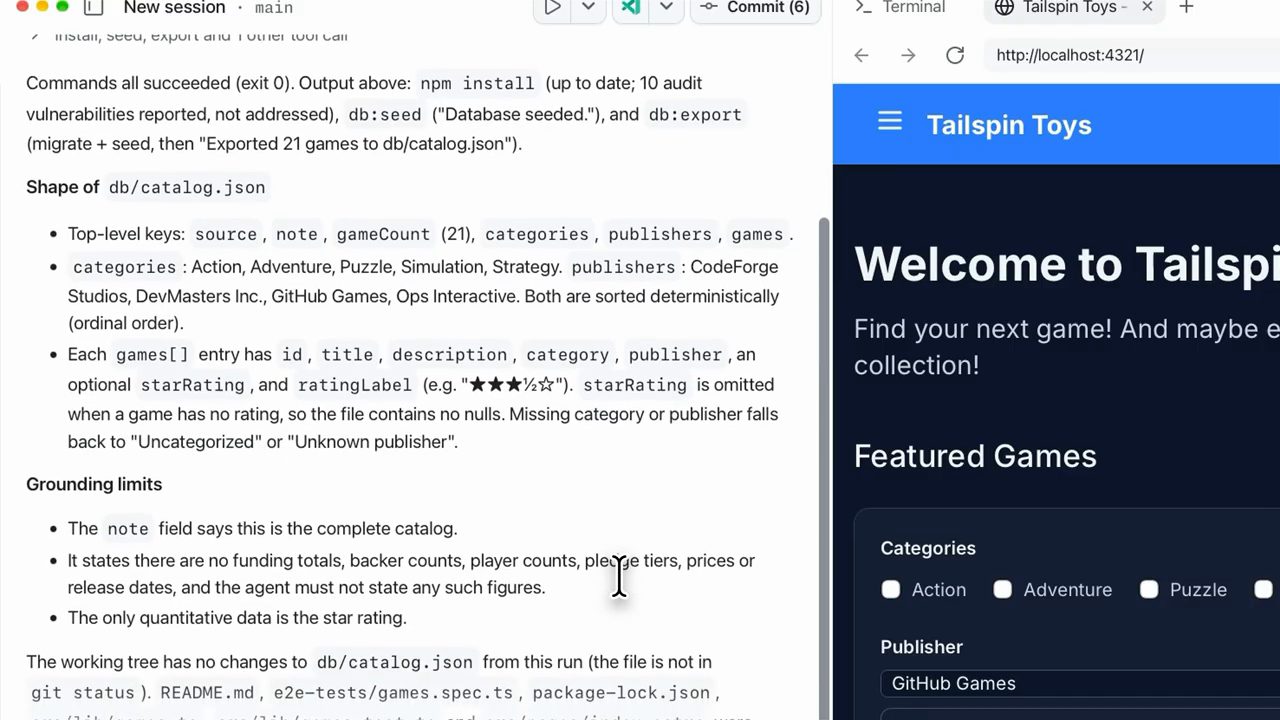Expand the collapsed tool call row
Screen dimensions: 1280x720
pyautogui.click(x=190, y=35)
